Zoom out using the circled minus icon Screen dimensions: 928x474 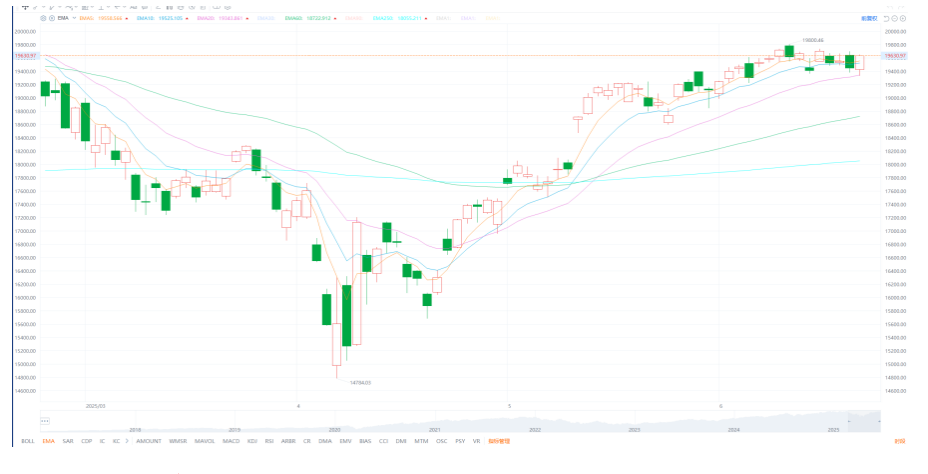pyautogui.click(x=894, y=18)
